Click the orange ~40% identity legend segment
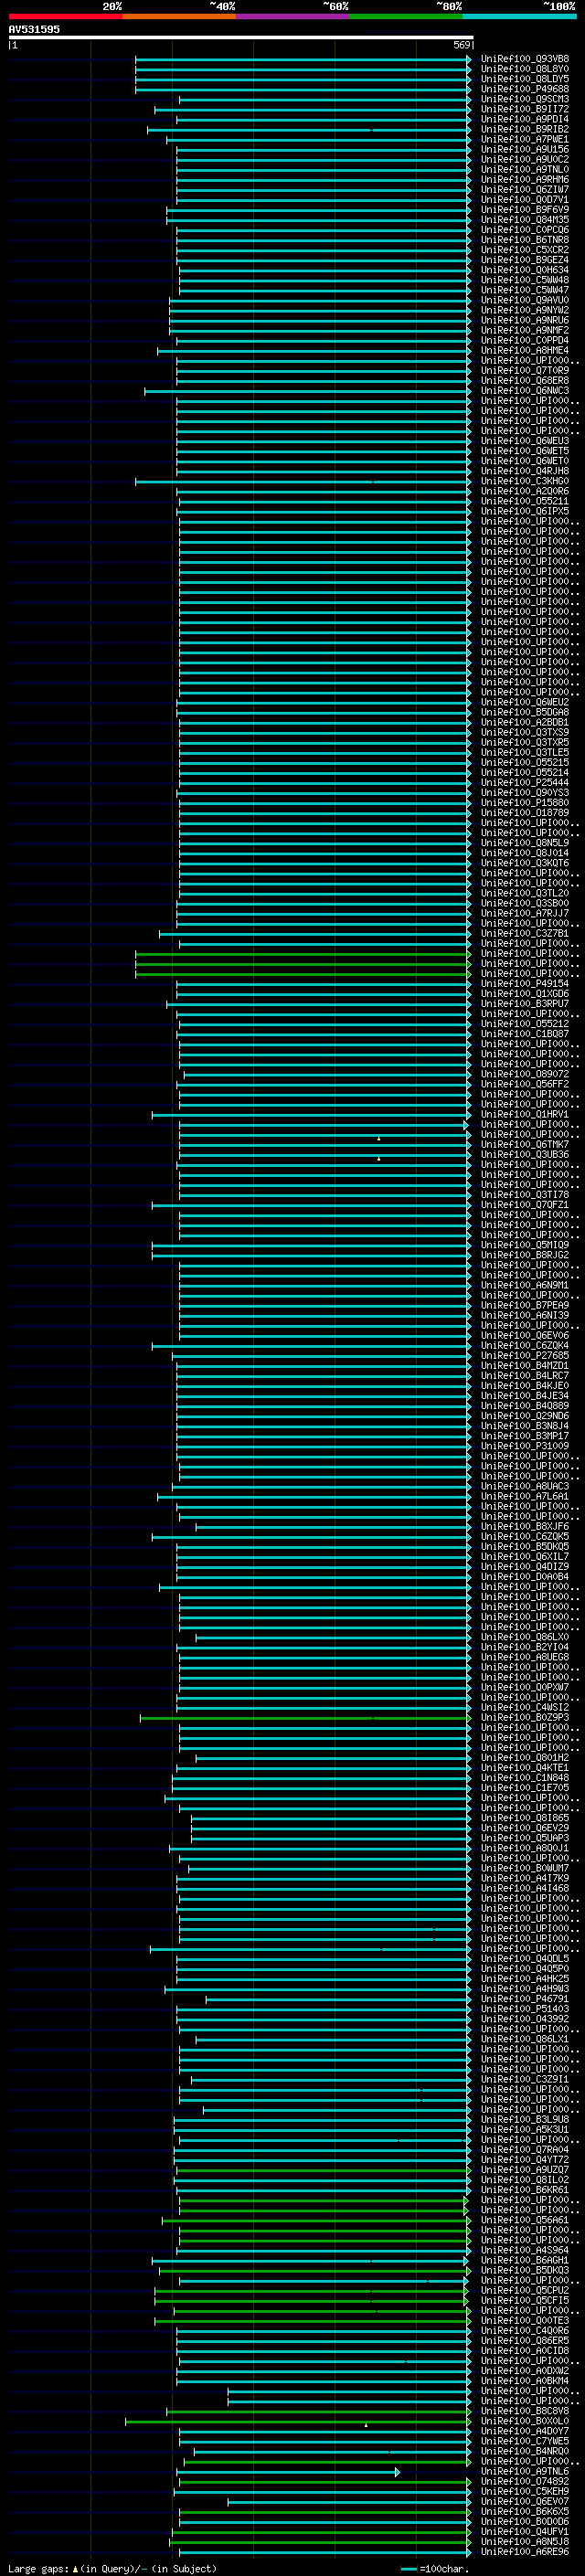 click(x=179, y=16)
